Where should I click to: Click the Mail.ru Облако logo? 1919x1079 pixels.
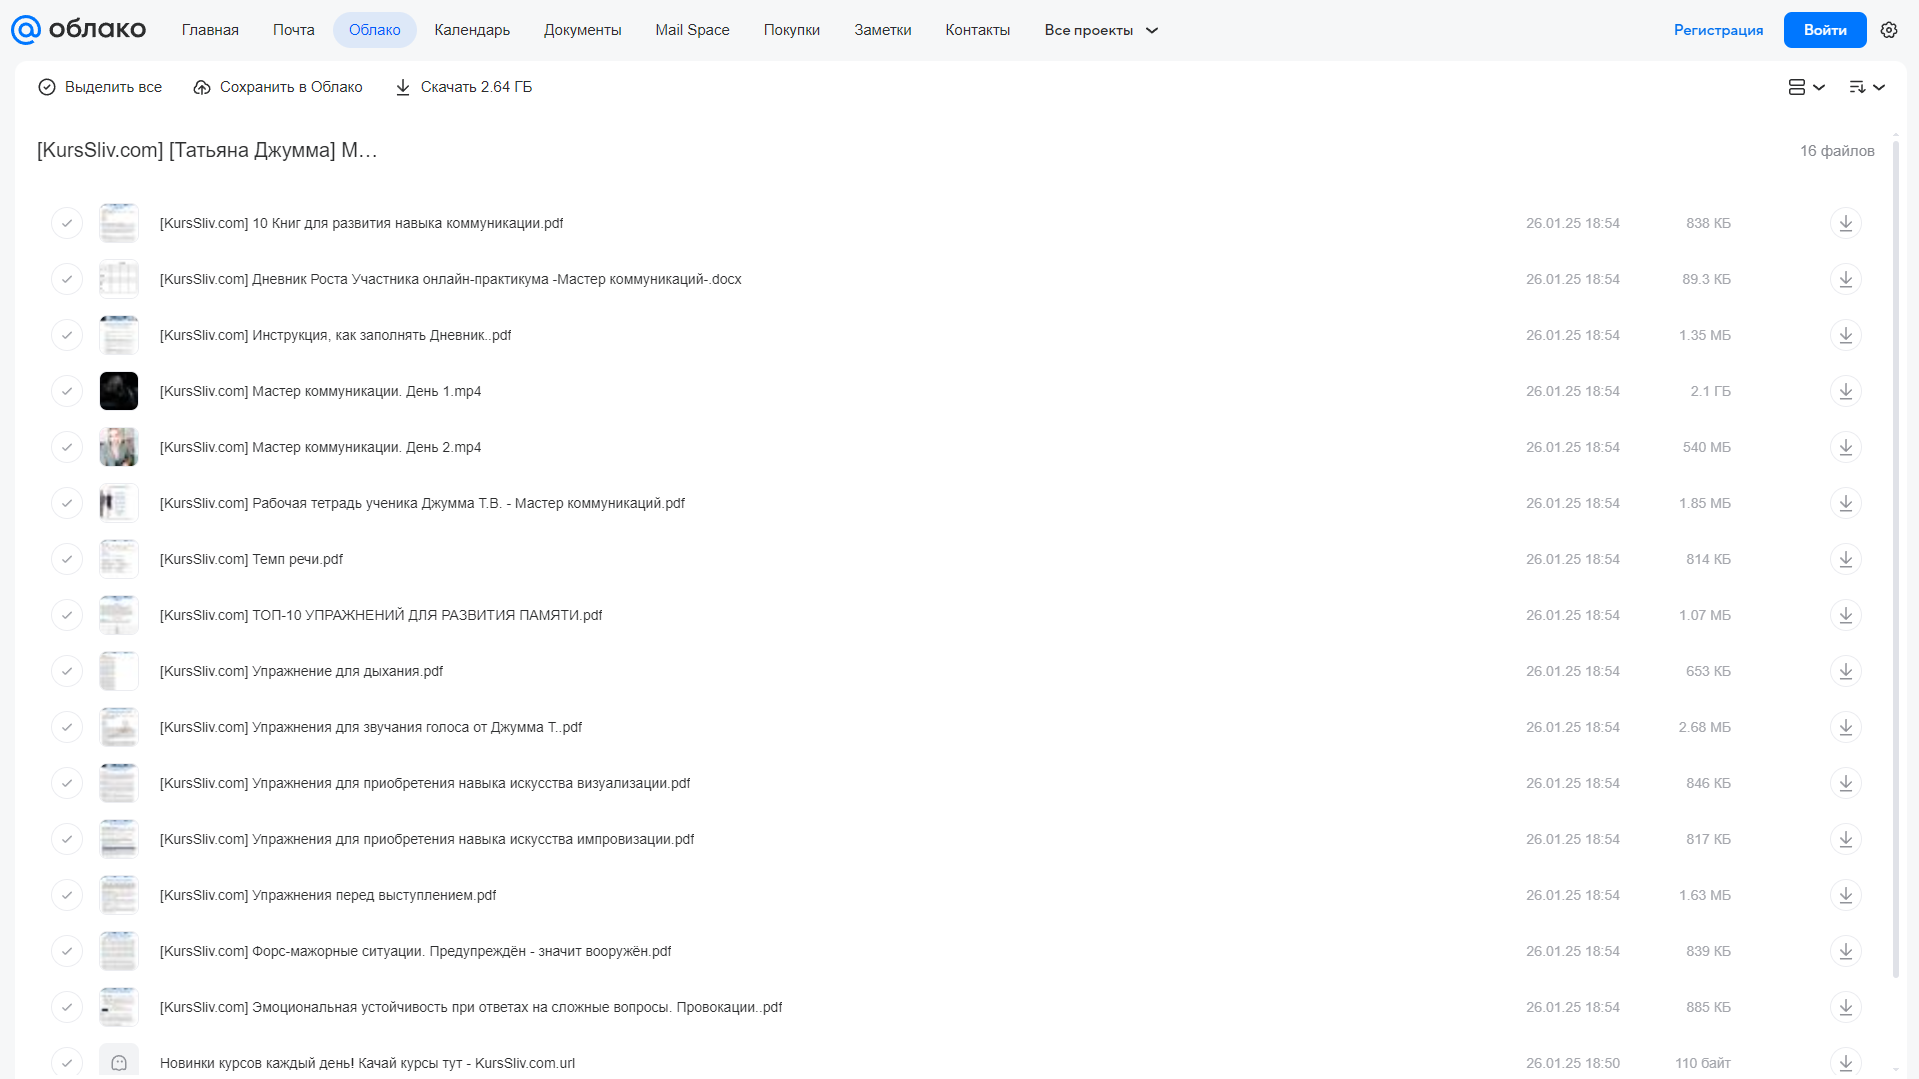click(x=79, y=30)
